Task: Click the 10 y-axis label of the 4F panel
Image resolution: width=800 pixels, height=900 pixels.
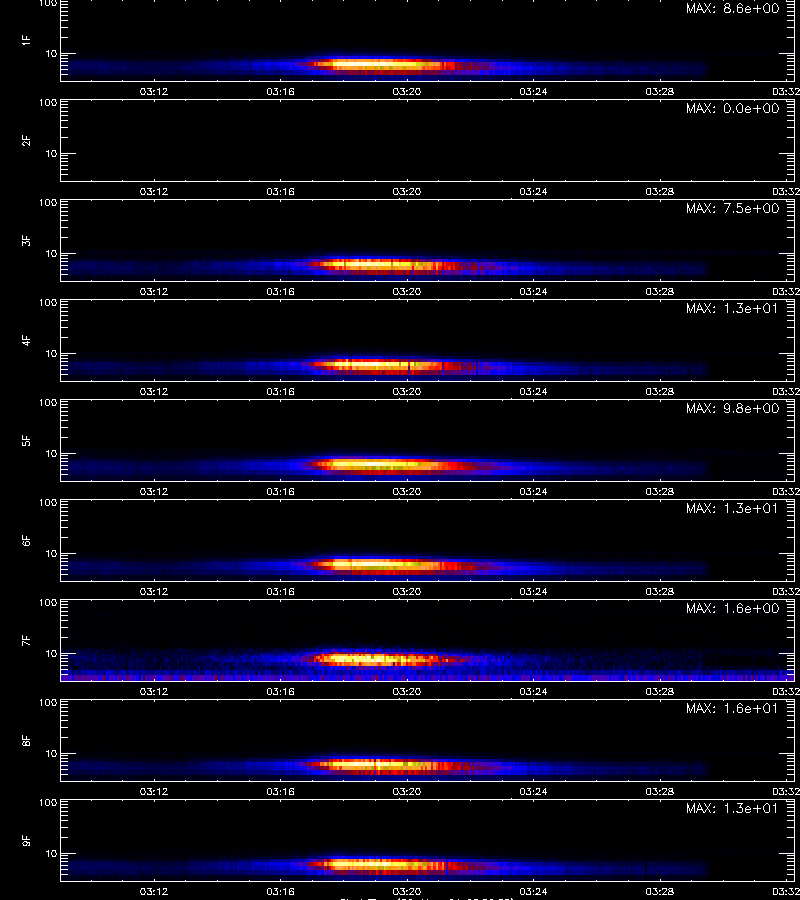Action: (x=51, y=354)
